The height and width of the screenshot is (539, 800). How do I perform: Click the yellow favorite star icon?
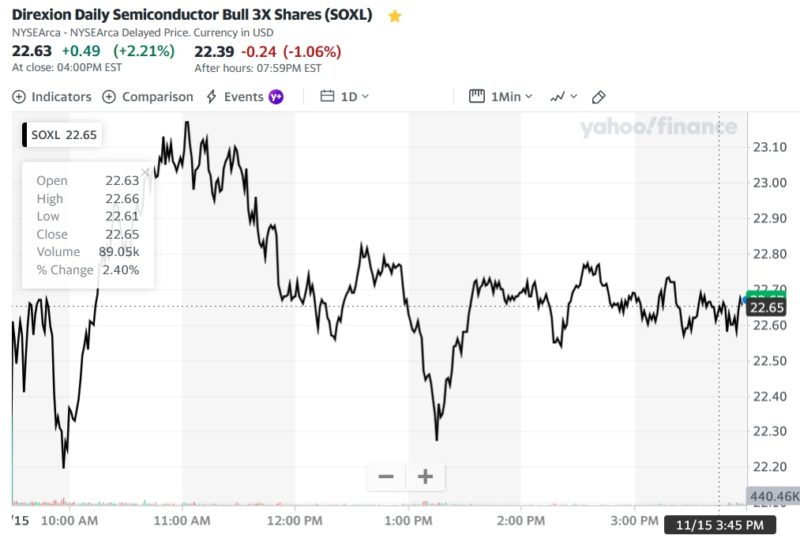coord(395,17)
